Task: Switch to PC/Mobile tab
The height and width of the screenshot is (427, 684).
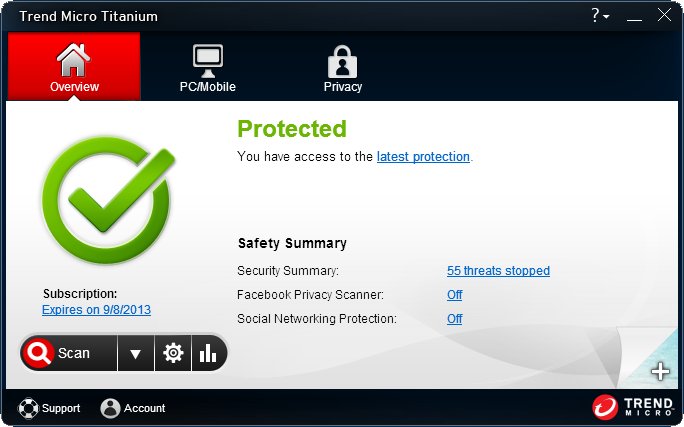Action: pyautogui.click(x=207, y=67)
